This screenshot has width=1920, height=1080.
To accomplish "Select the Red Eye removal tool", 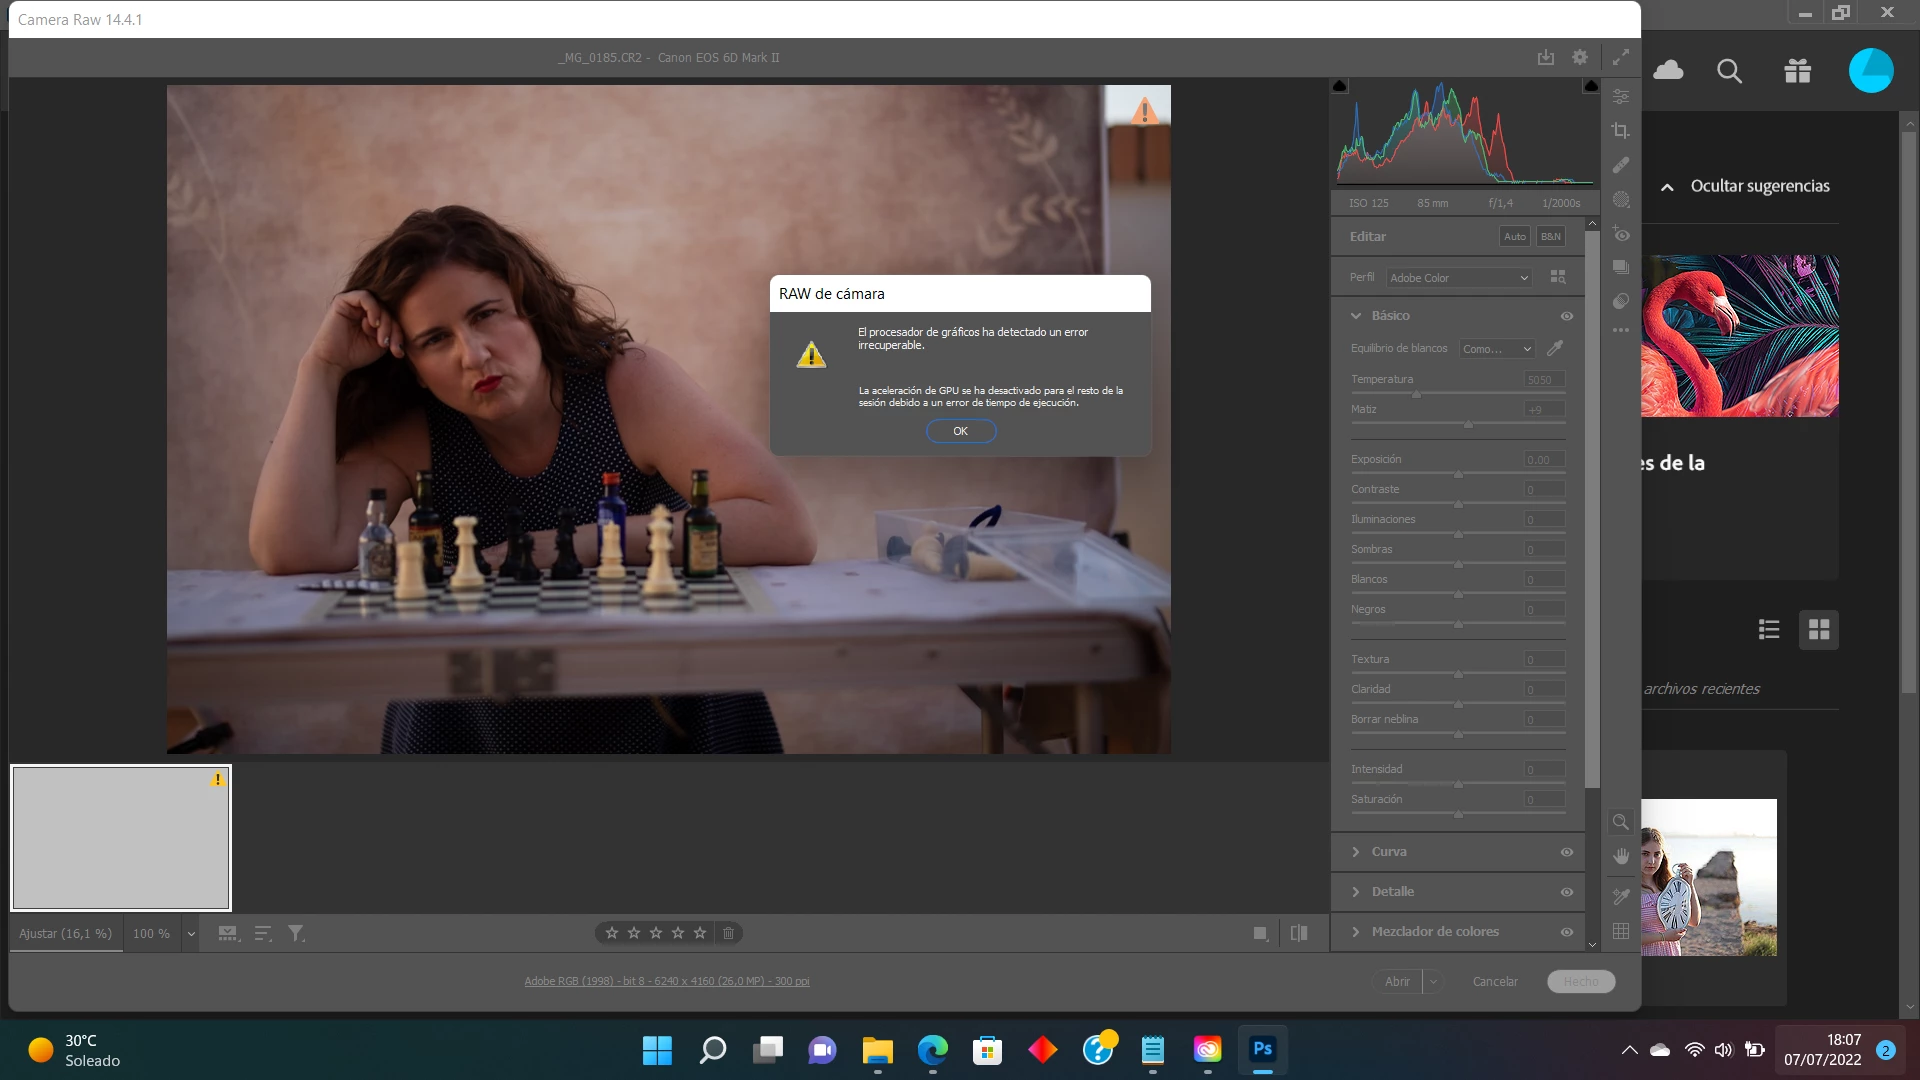I will coord(1621,235).
